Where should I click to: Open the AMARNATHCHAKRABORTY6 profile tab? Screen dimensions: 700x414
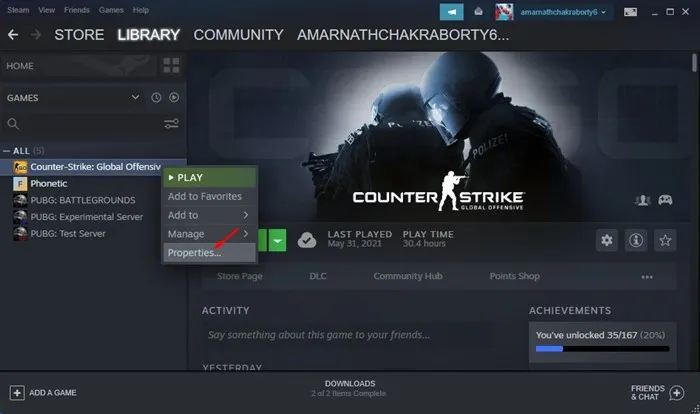click(x=403, y=35)
